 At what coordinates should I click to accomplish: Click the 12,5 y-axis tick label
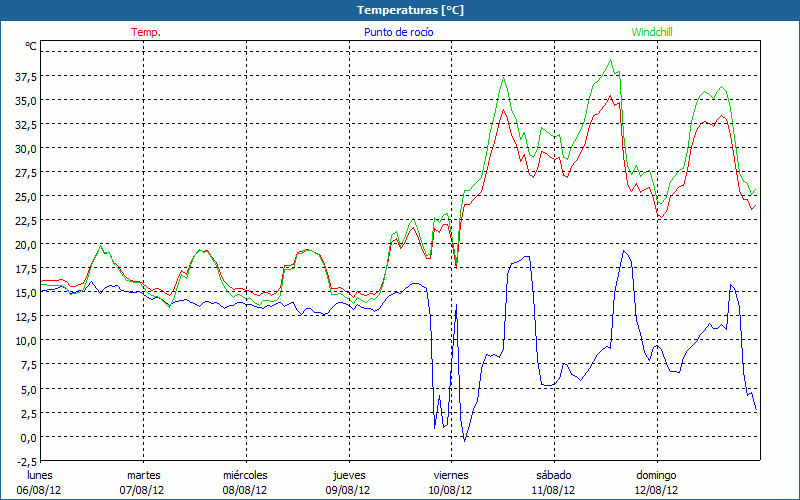click(x=25, y=317)
